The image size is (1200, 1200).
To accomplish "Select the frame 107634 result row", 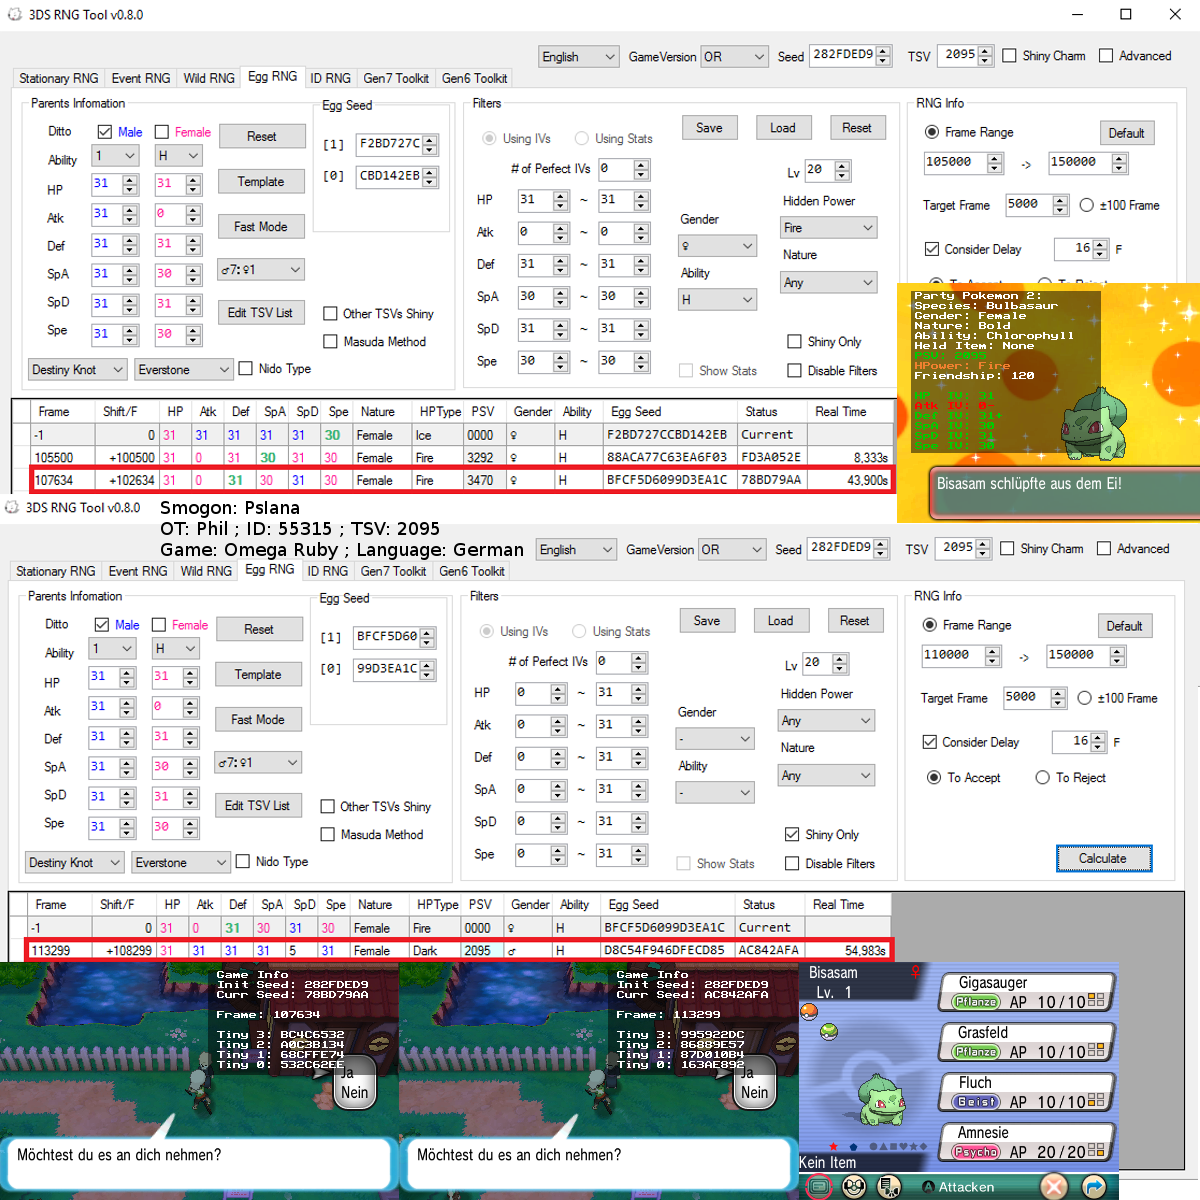I will pos(462,480).
